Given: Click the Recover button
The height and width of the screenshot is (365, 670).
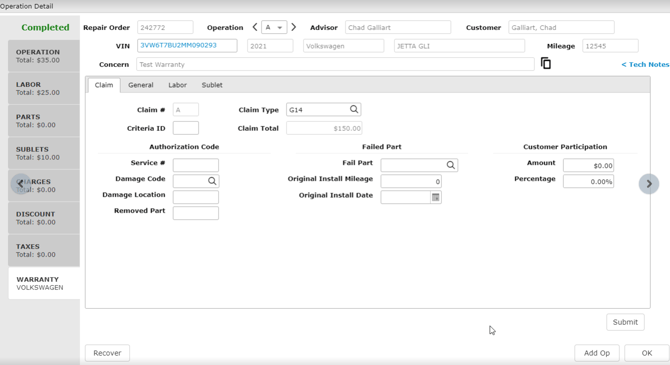Looking at the screenshot, I should (107, 353).
